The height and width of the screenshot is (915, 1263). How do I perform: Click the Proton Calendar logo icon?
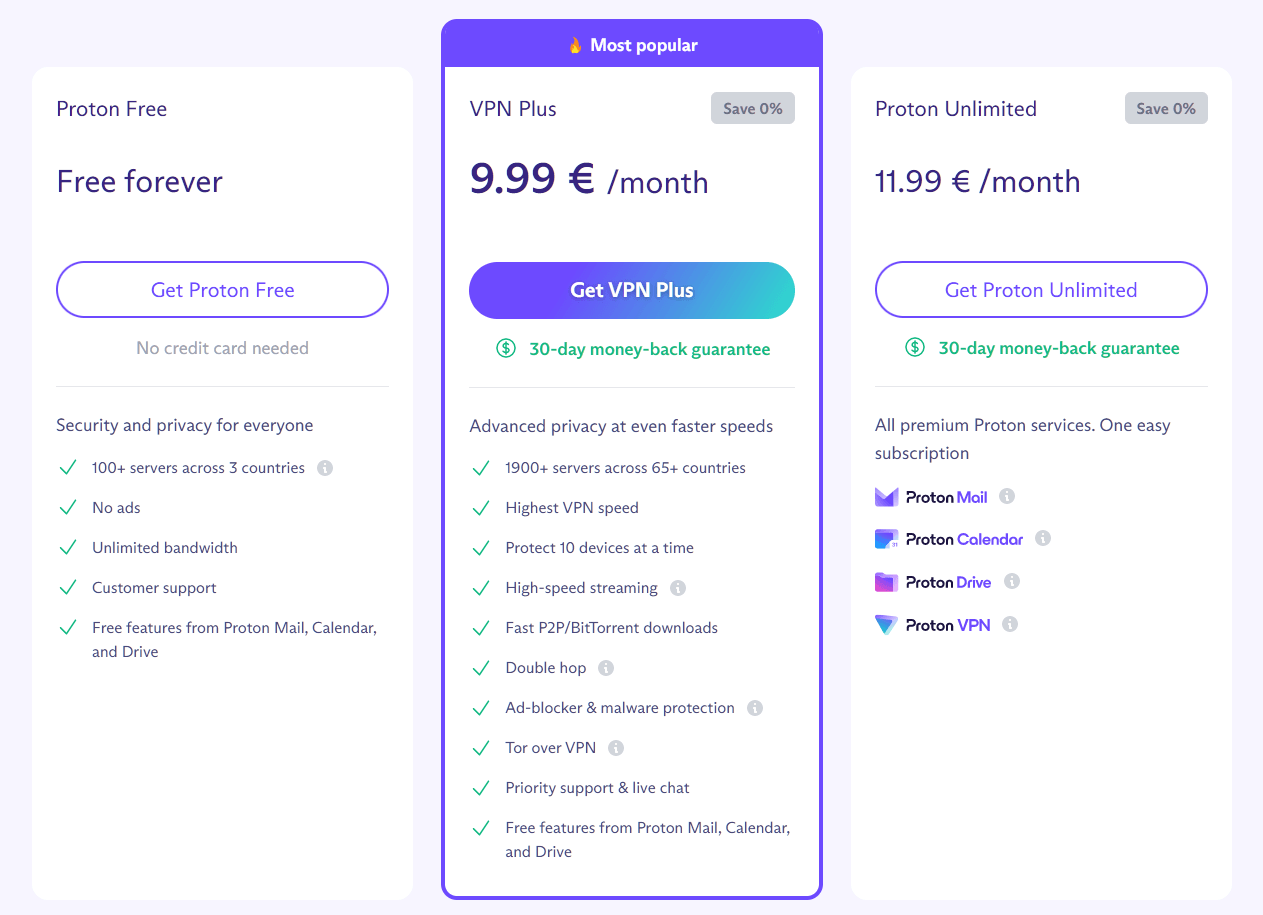click(x=887, y=539)
